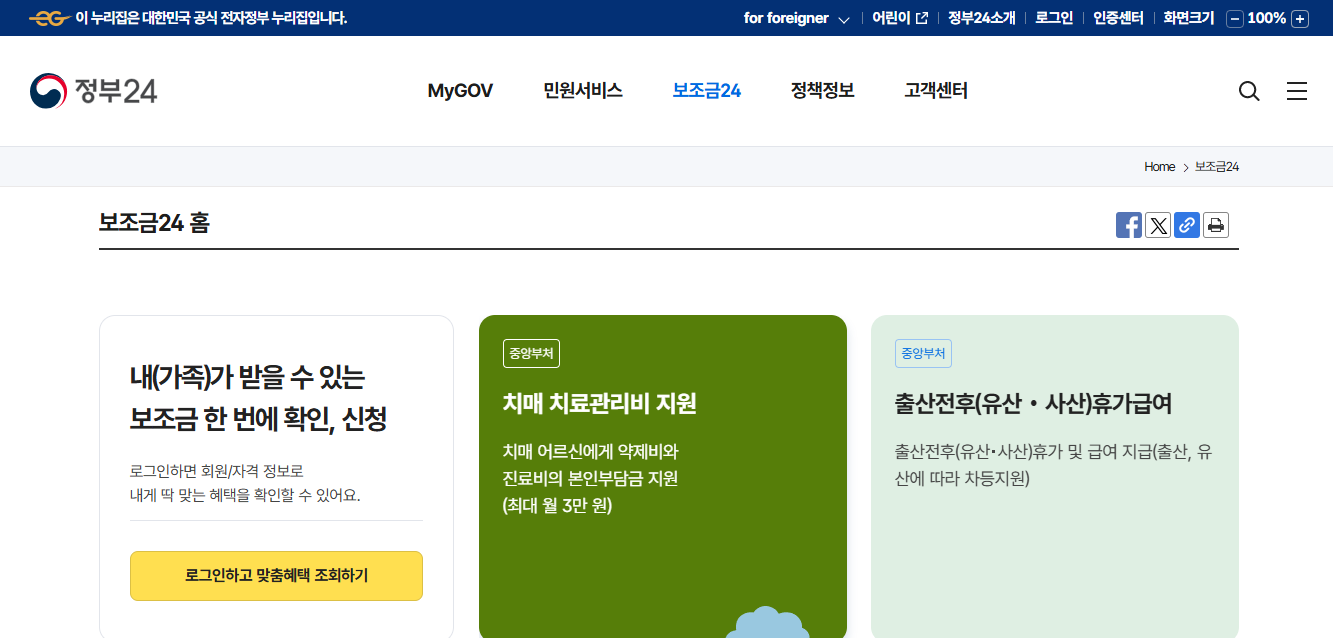Switch to the 정책정보 tab
The width and height of the screenshot is (1333, 638).
click(821, 90)
